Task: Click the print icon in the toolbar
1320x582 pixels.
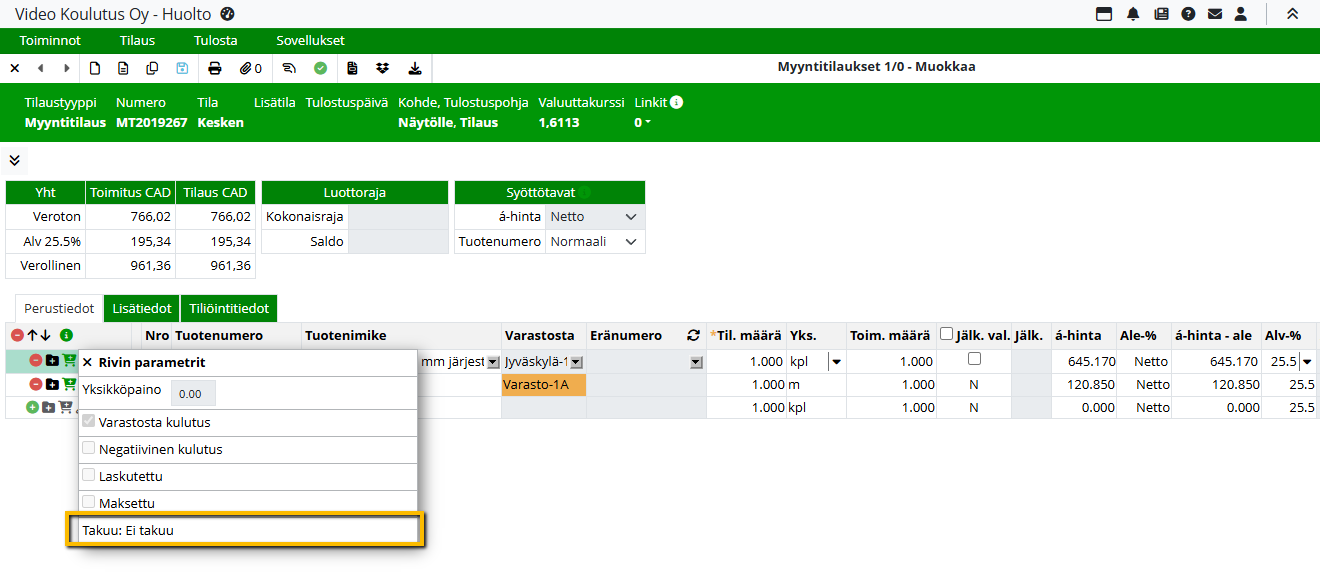Action: pos(214,68)
